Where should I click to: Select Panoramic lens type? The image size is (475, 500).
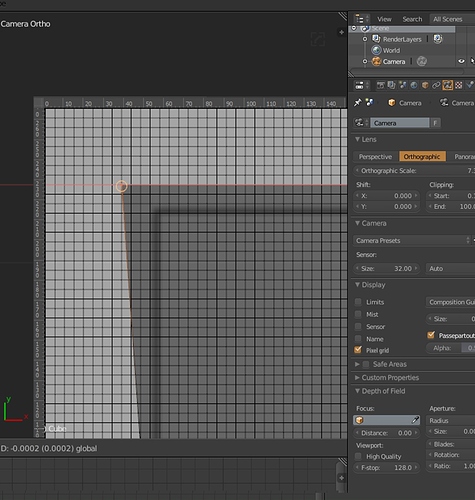point(461,156)
